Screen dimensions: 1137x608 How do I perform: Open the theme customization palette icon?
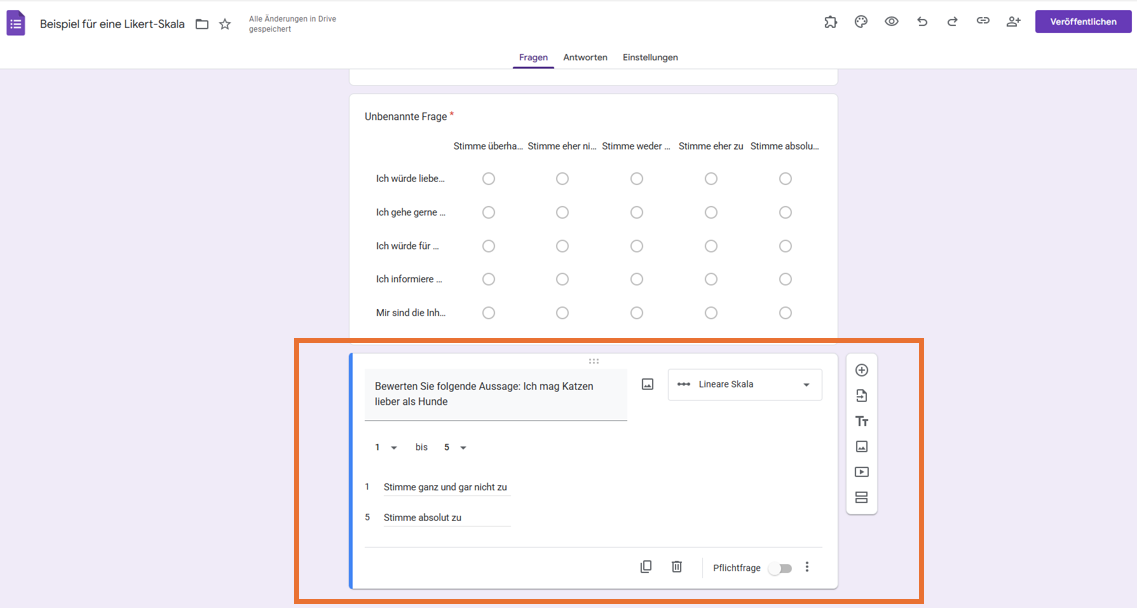tap(861, 22)
